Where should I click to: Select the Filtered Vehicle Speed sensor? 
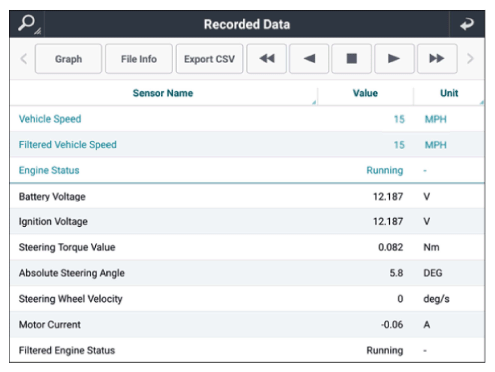247,145
